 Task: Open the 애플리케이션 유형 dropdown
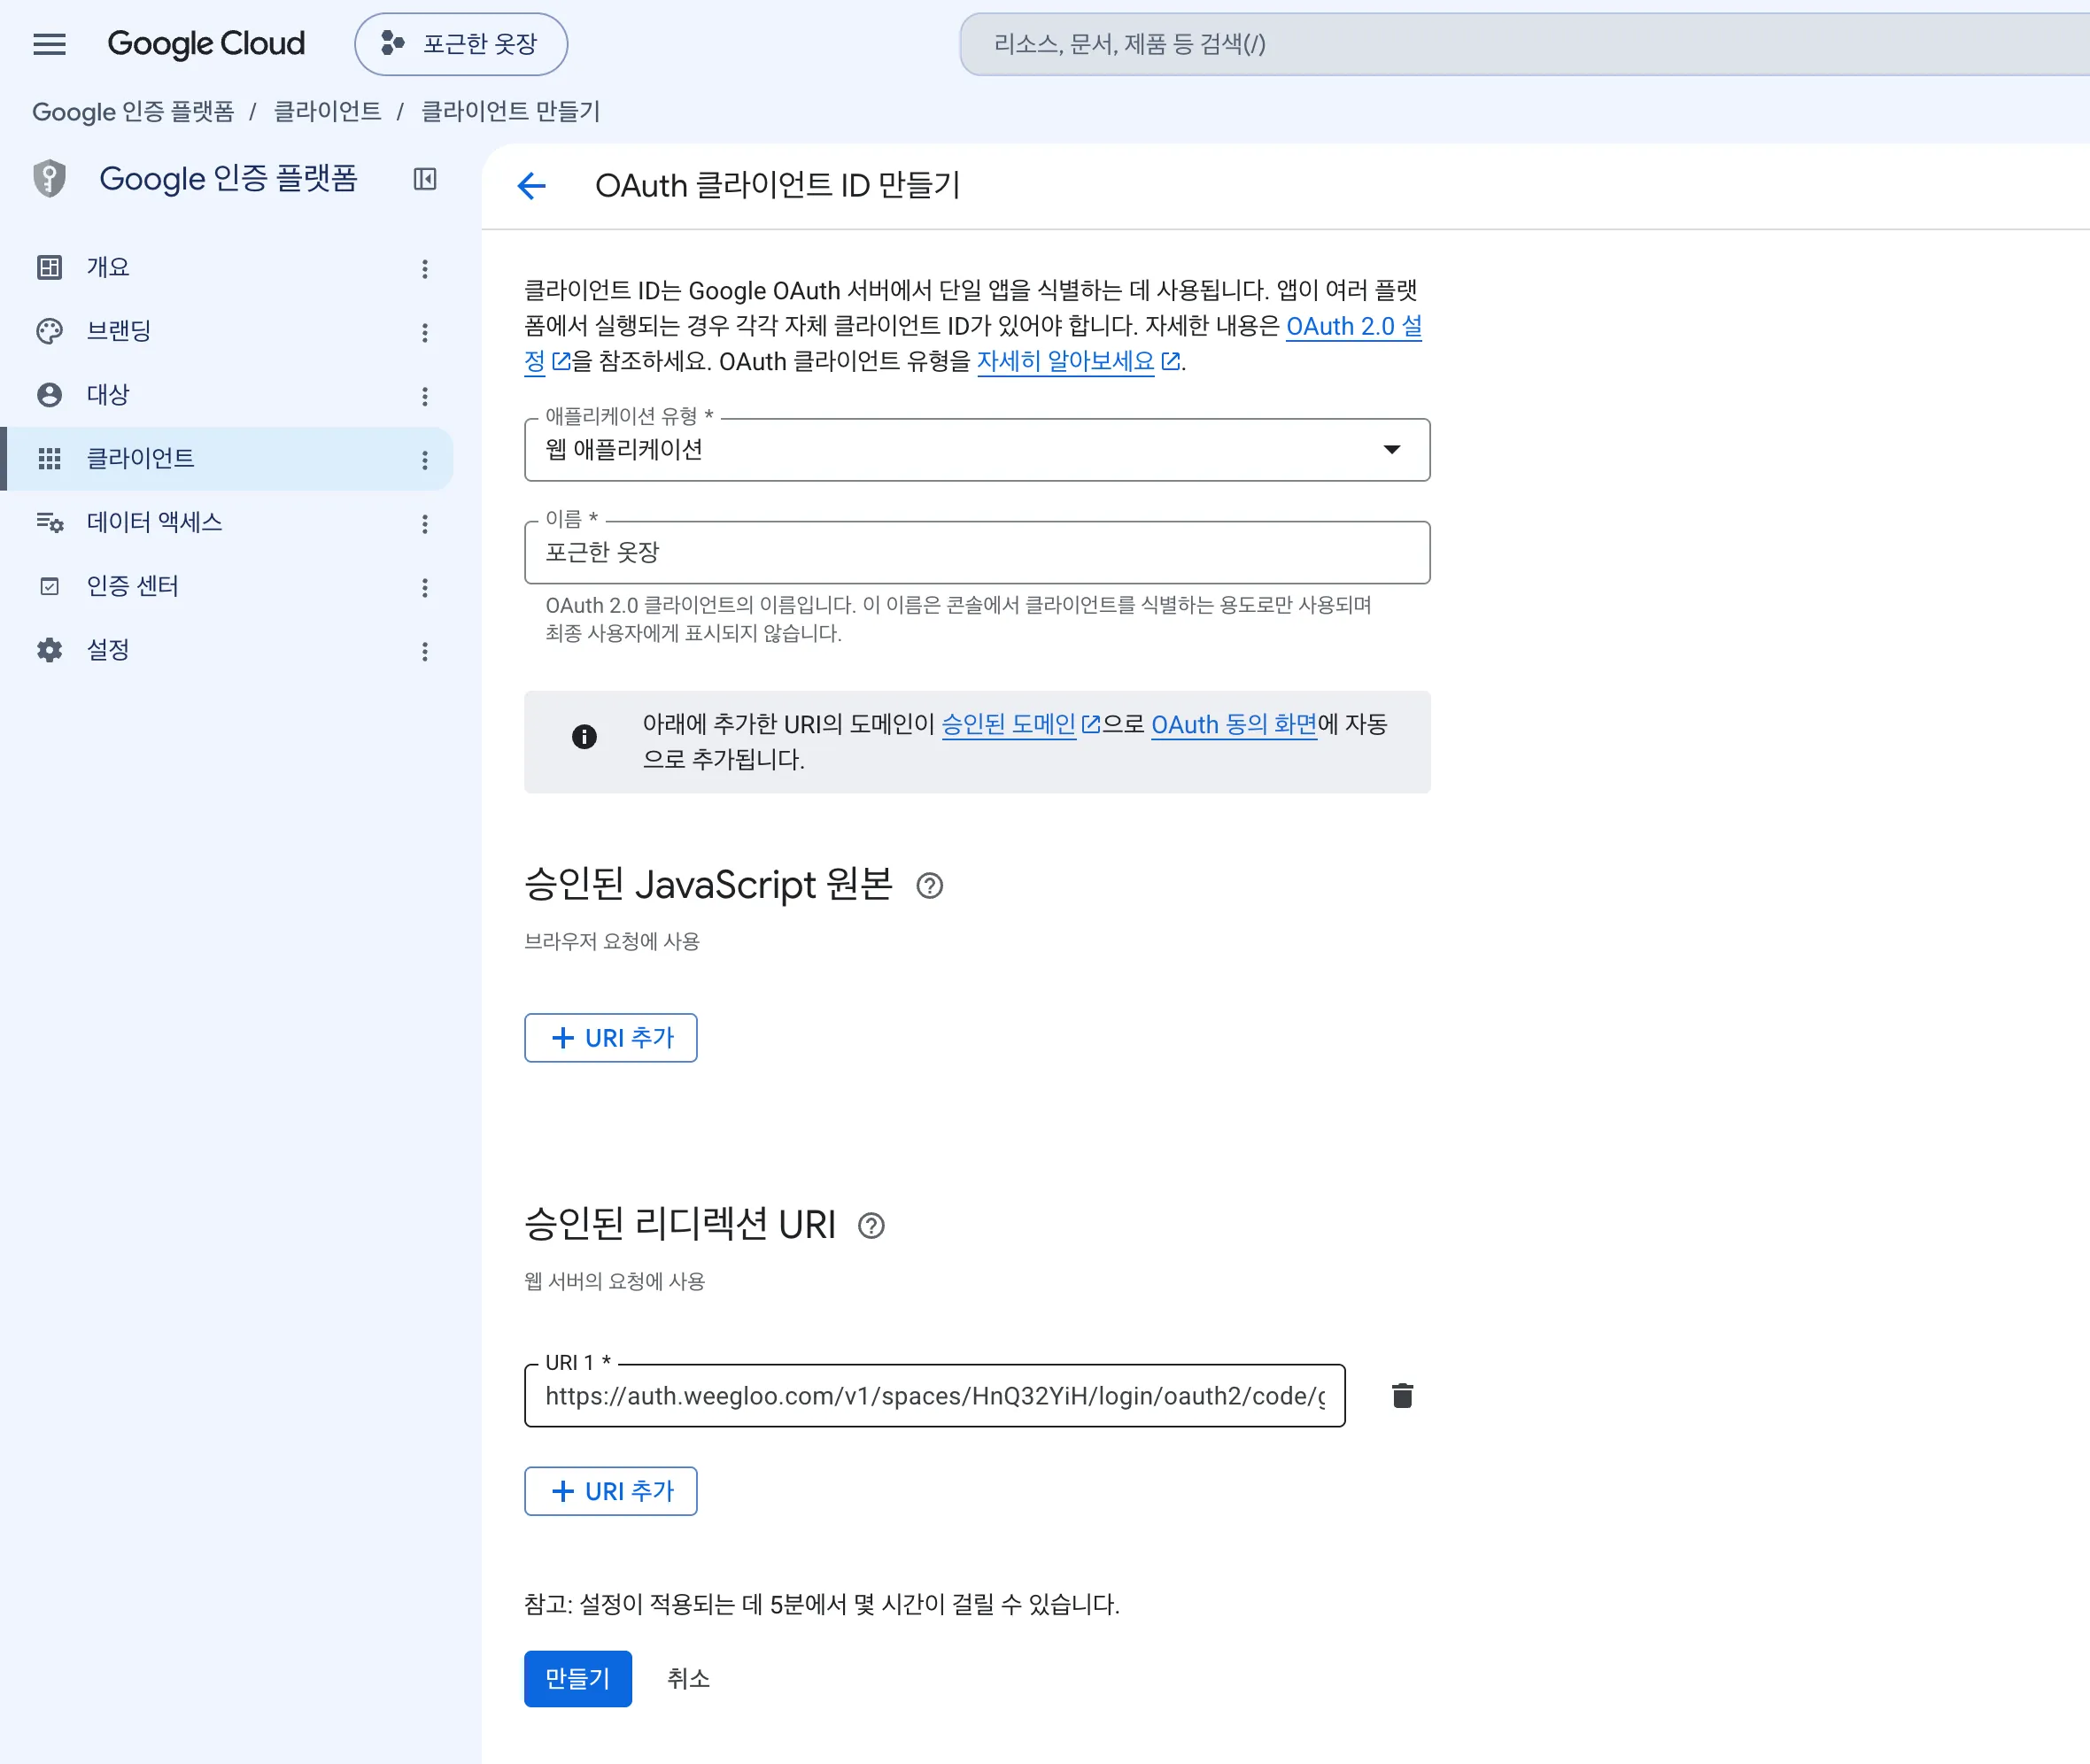(x=977, y=450)
